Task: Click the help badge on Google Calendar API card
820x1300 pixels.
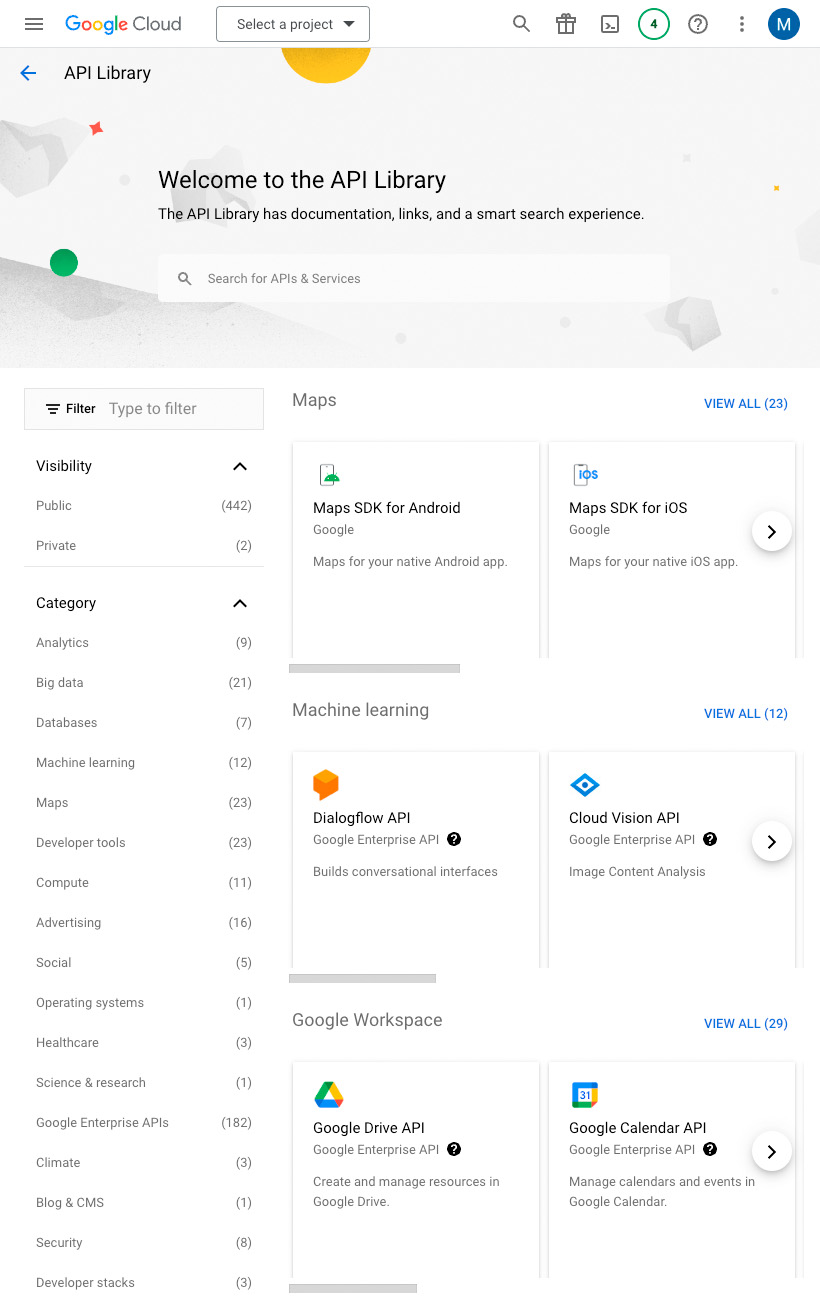Action: 710,1150
